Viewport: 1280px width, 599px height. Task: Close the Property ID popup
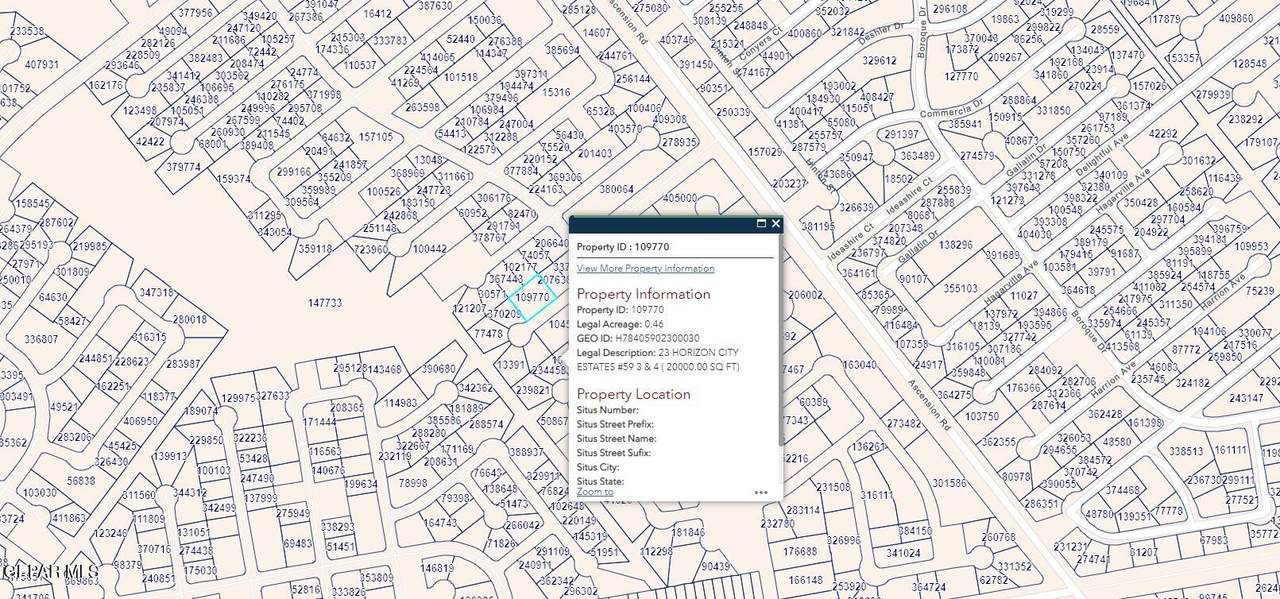point(776,224)
